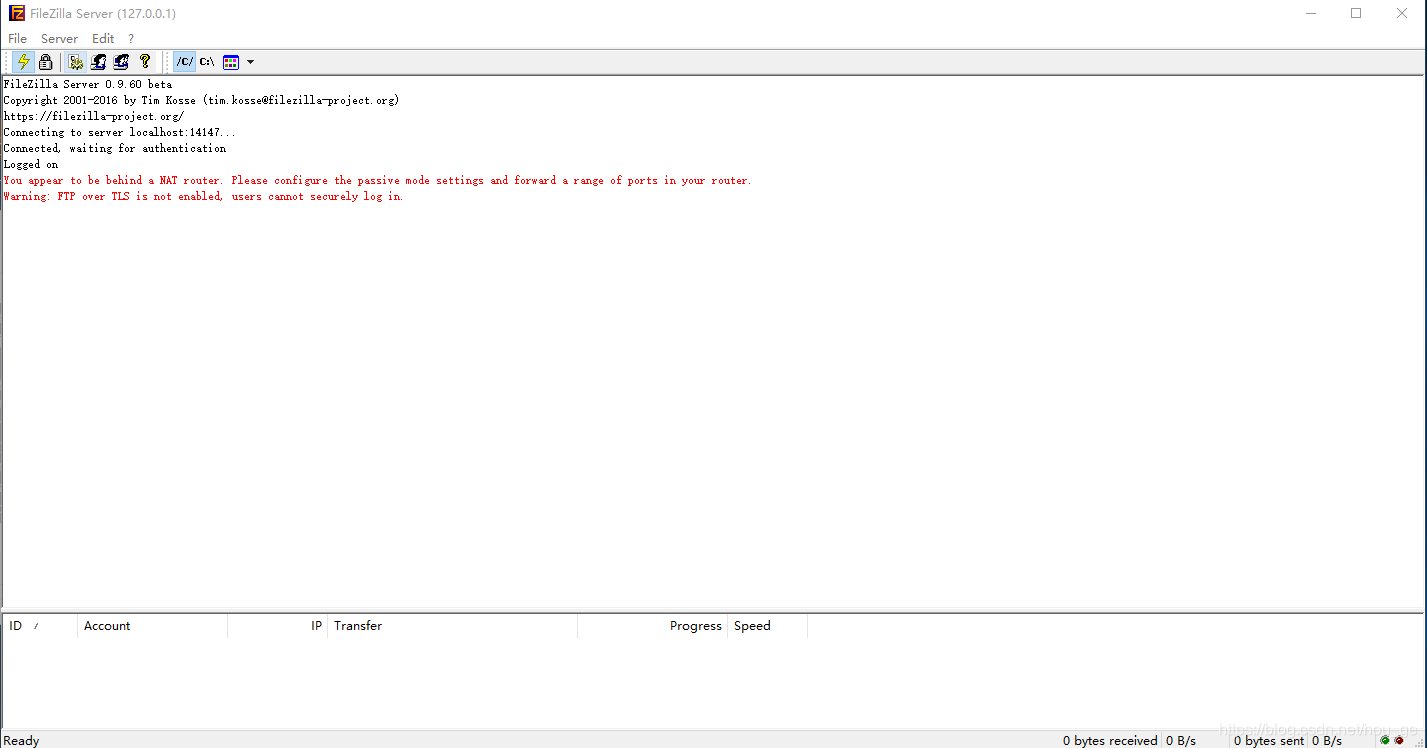The image size is (1427, 748).
Task: Toggle the lightning bolt server connection icon
Action: click(23, 62)
